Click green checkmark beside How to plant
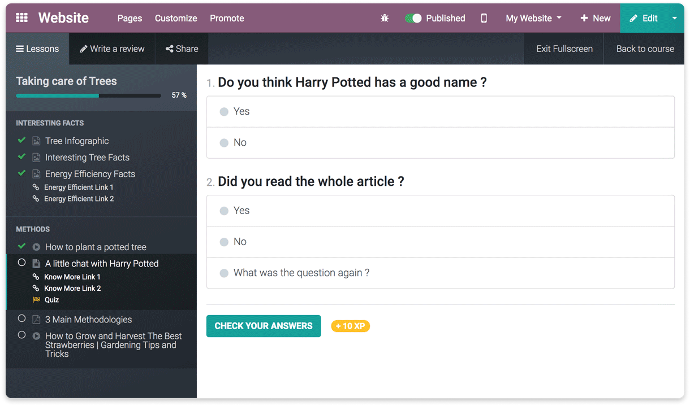The height and width of the screenshot is (406, 690). [x=22, y=246]
